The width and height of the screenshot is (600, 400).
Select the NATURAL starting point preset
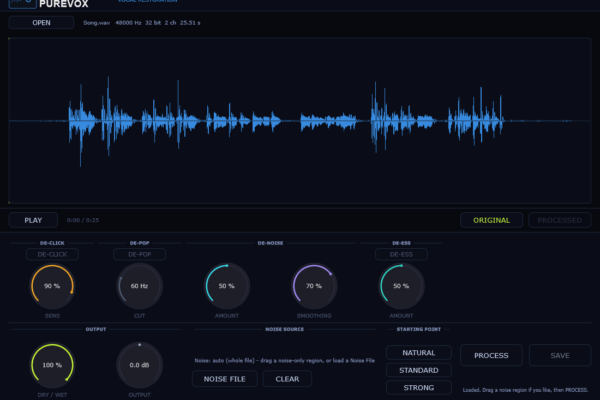(419, 353)
